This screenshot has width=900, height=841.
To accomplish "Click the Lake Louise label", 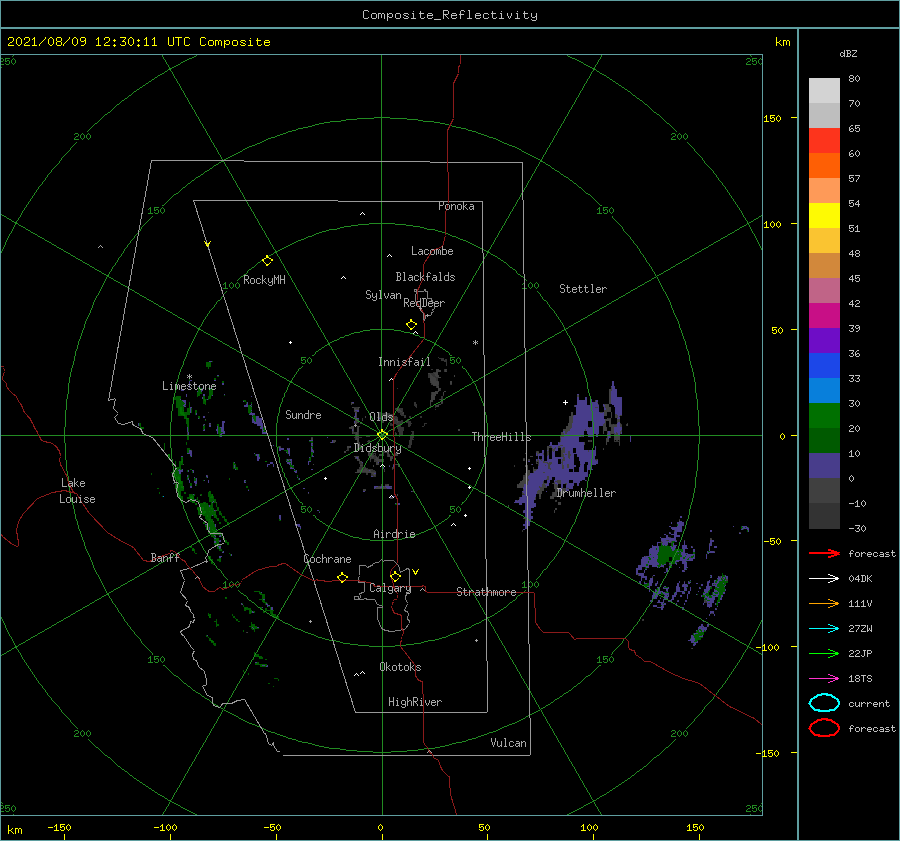I will pos(77,491).
